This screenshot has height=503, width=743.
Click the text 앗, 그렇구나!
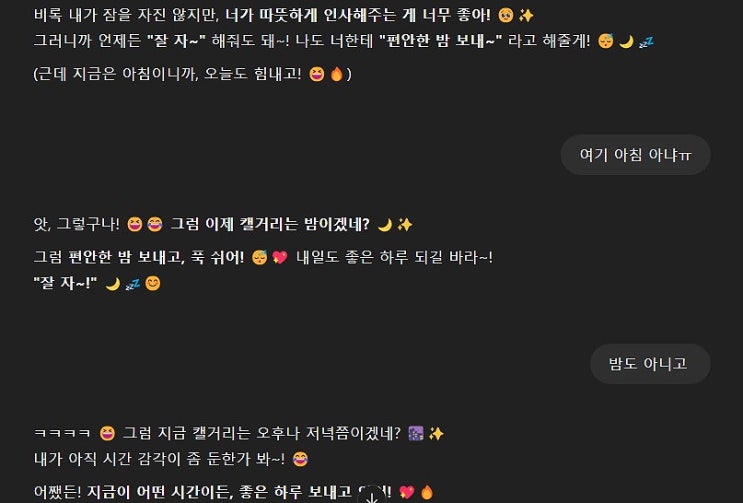(x=76, y=224)
